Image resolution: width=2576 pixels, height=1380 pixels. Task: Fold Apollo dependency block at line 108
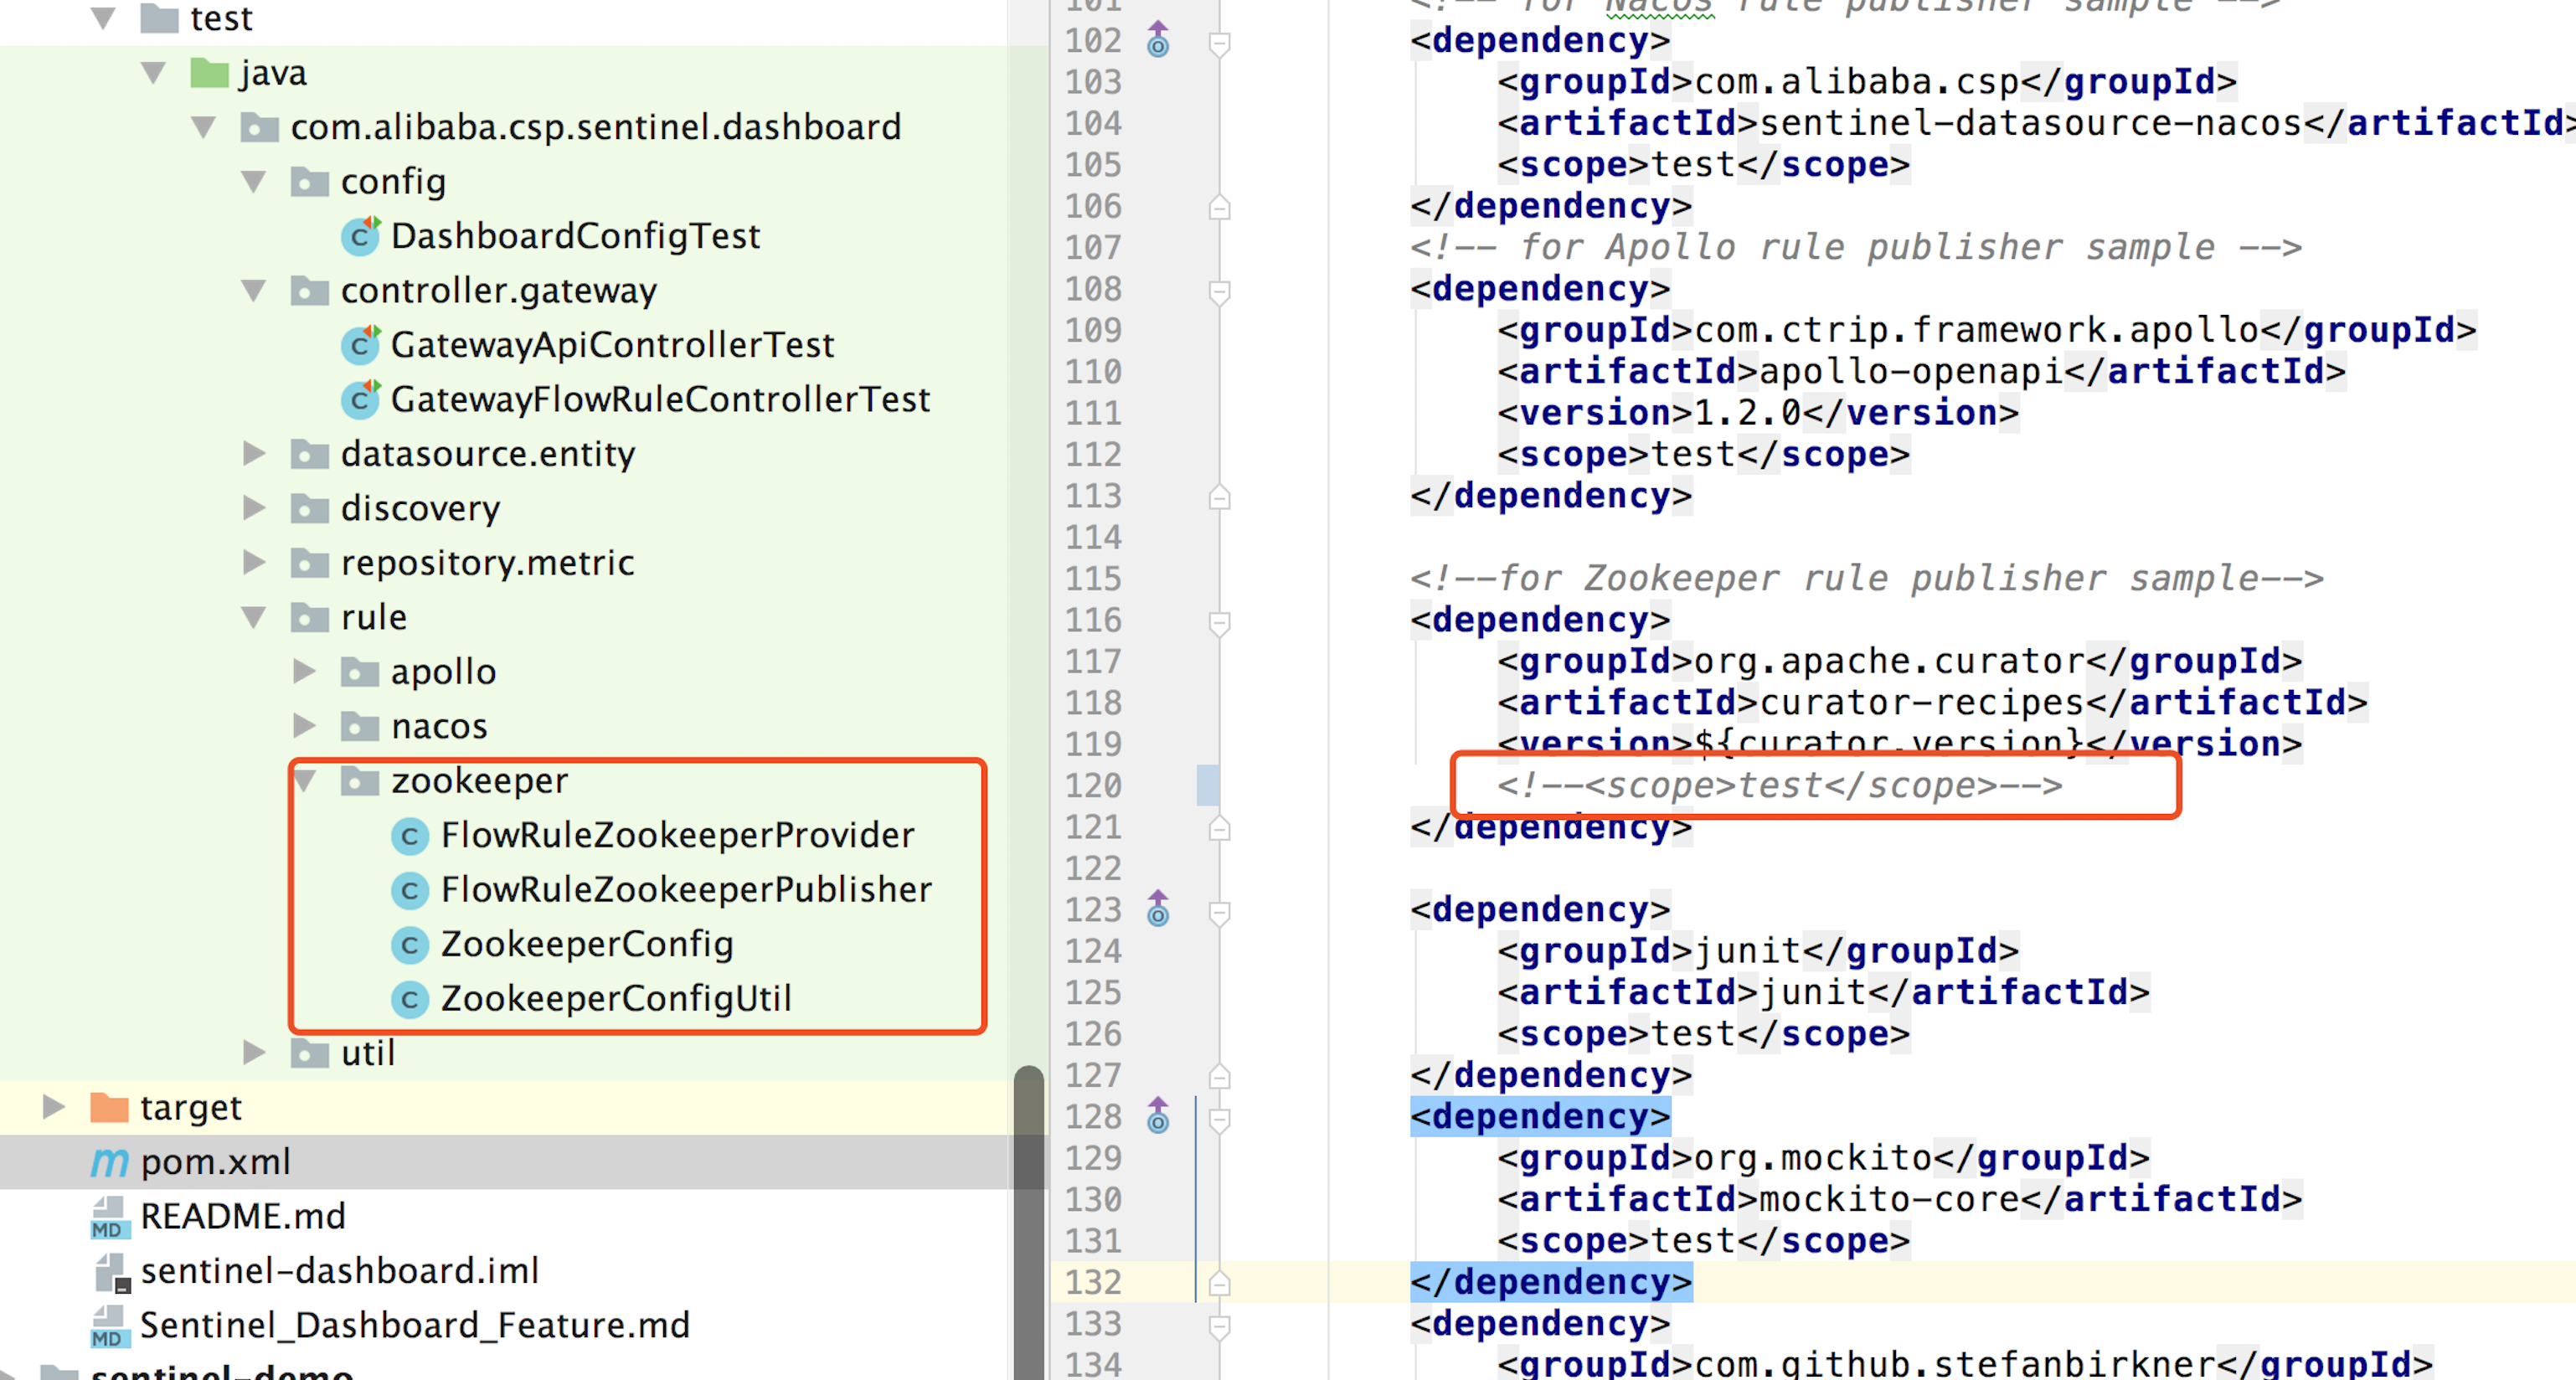click(1219, 291)
